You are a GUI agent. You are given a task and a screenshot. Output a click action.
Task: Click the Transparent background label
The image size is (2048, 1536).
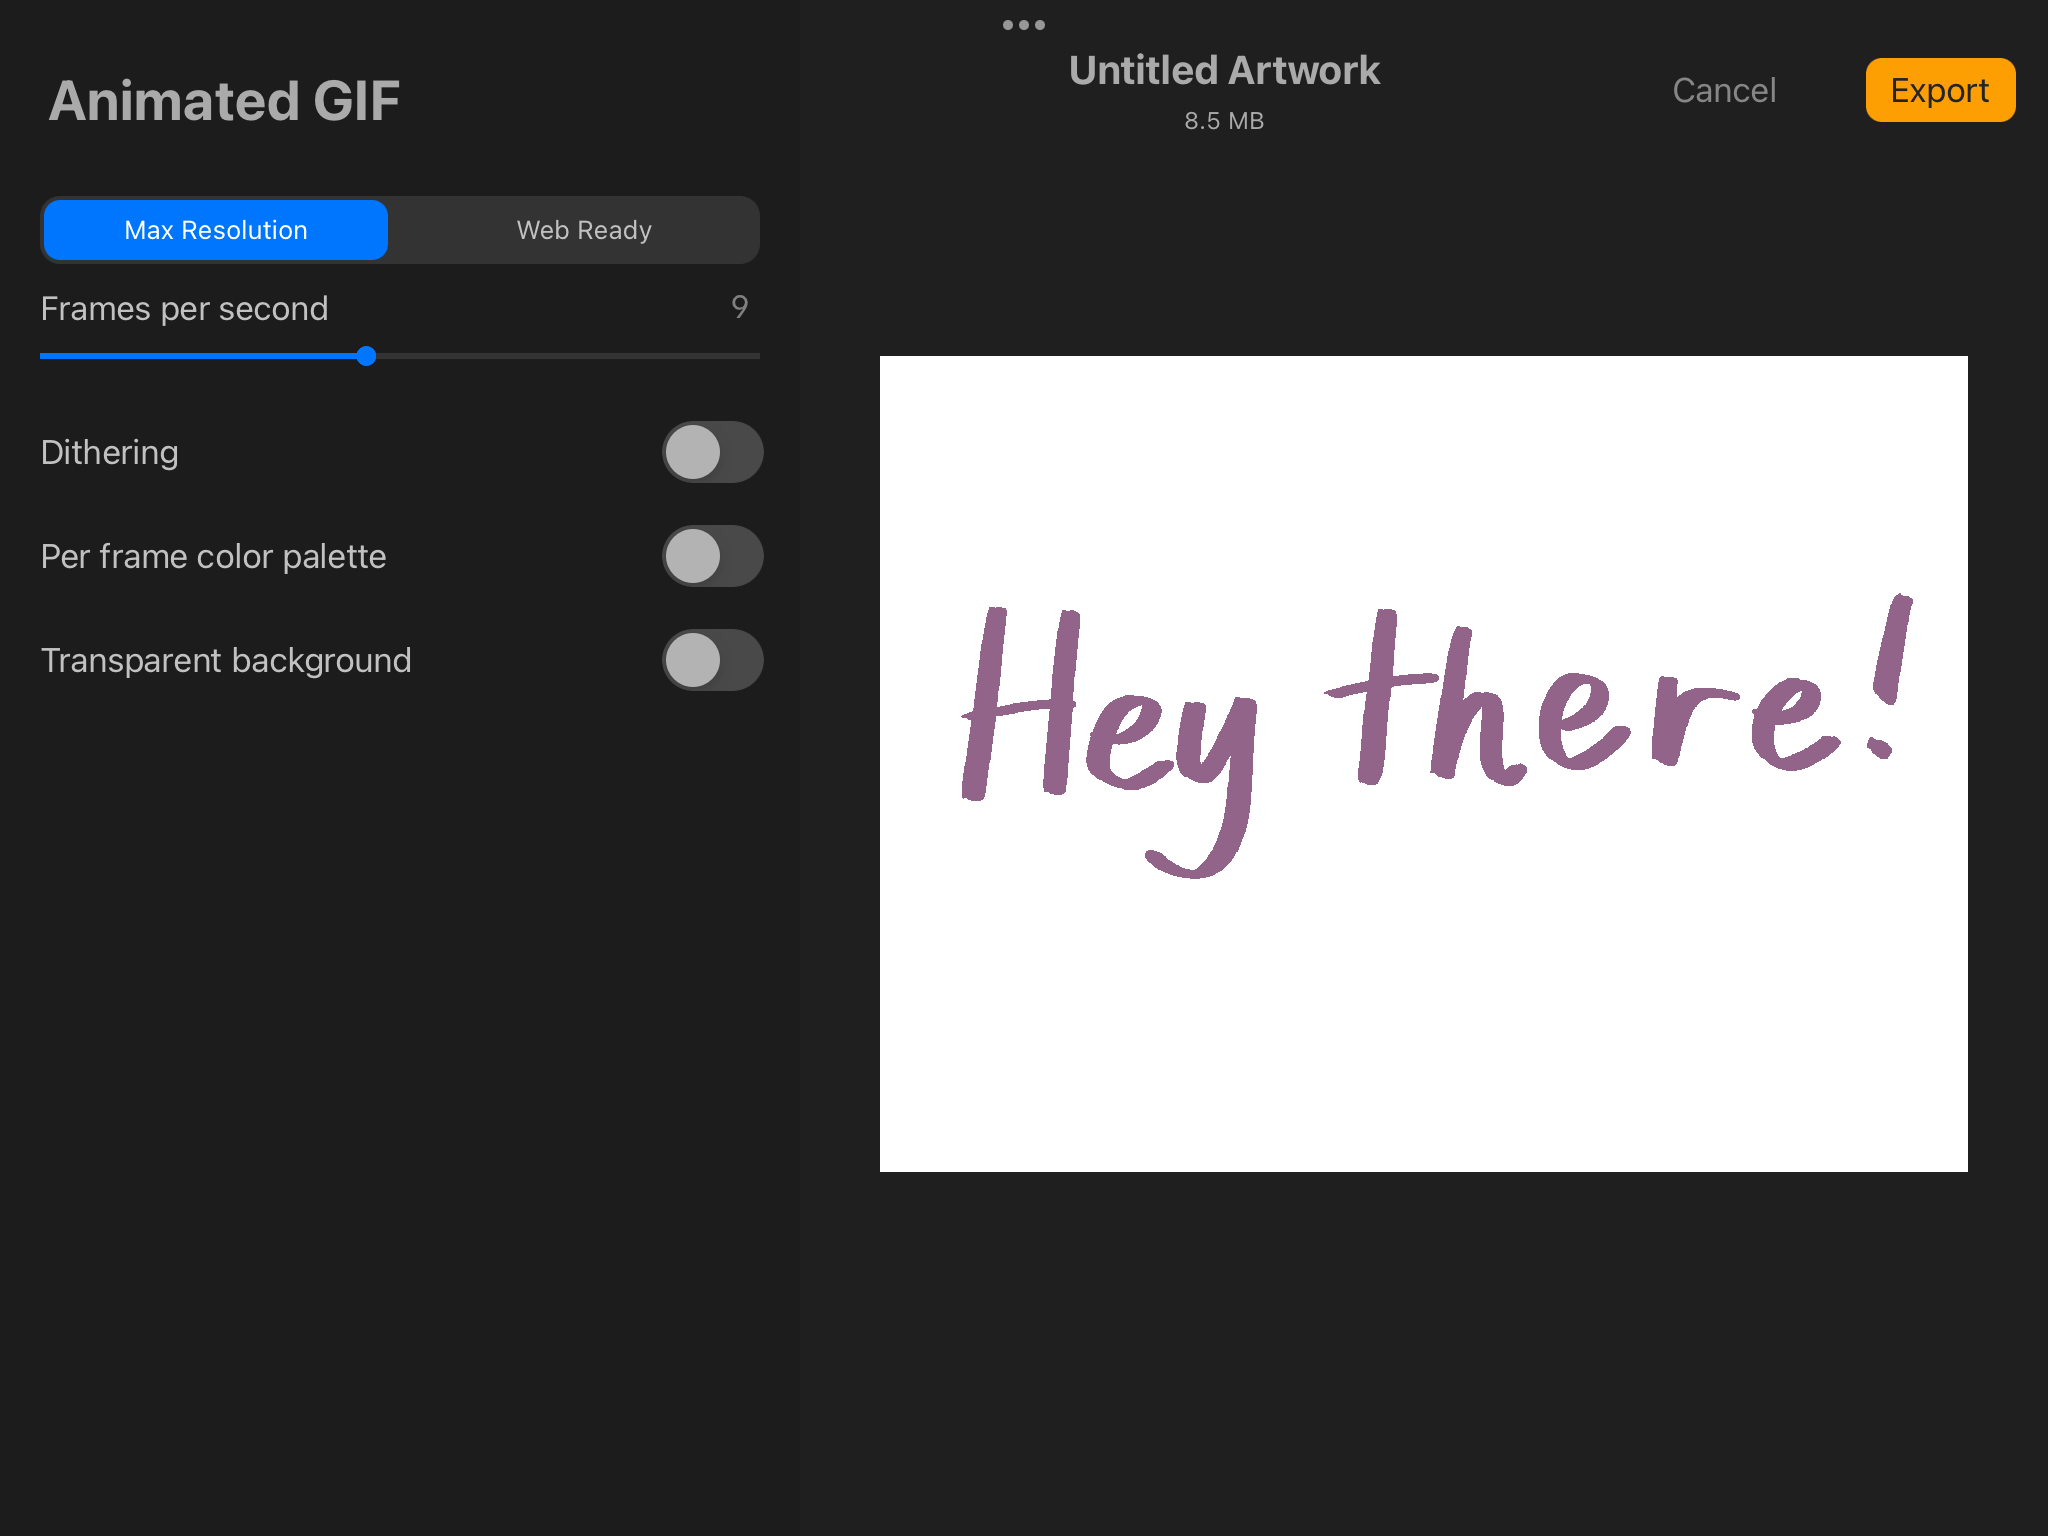(226, 660)
